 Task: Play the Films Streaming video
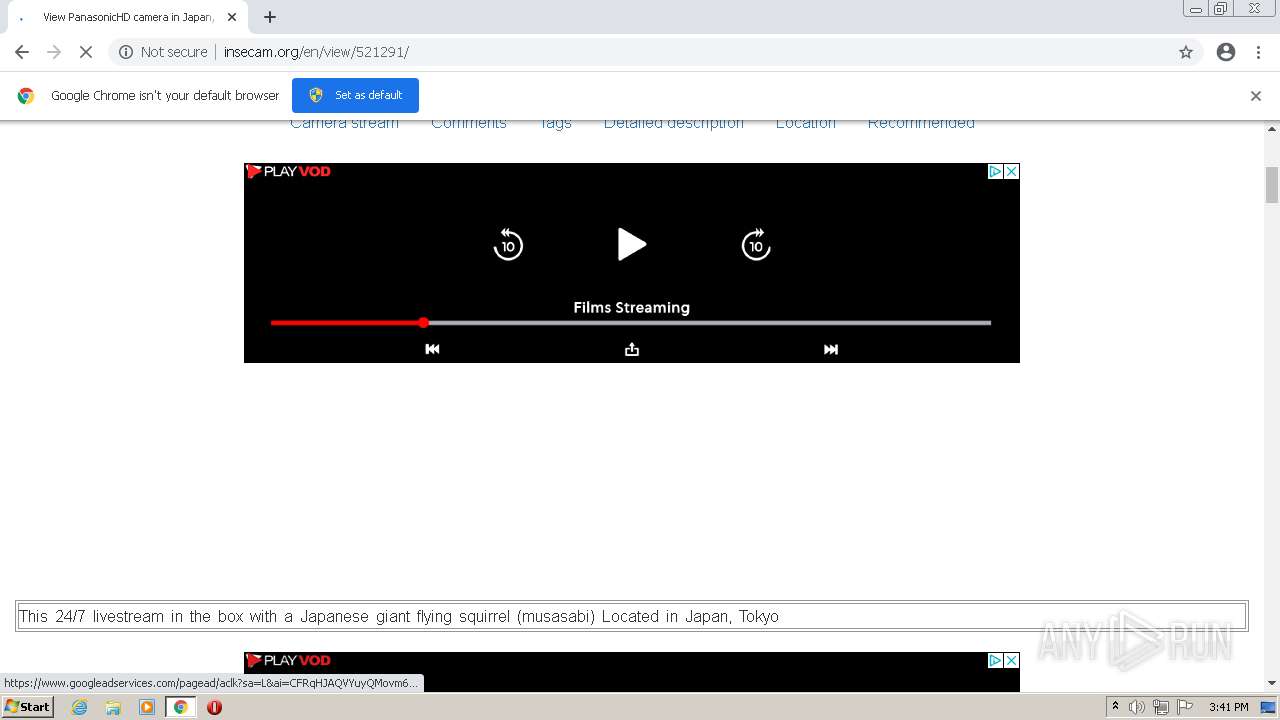(x=631, y=244)
